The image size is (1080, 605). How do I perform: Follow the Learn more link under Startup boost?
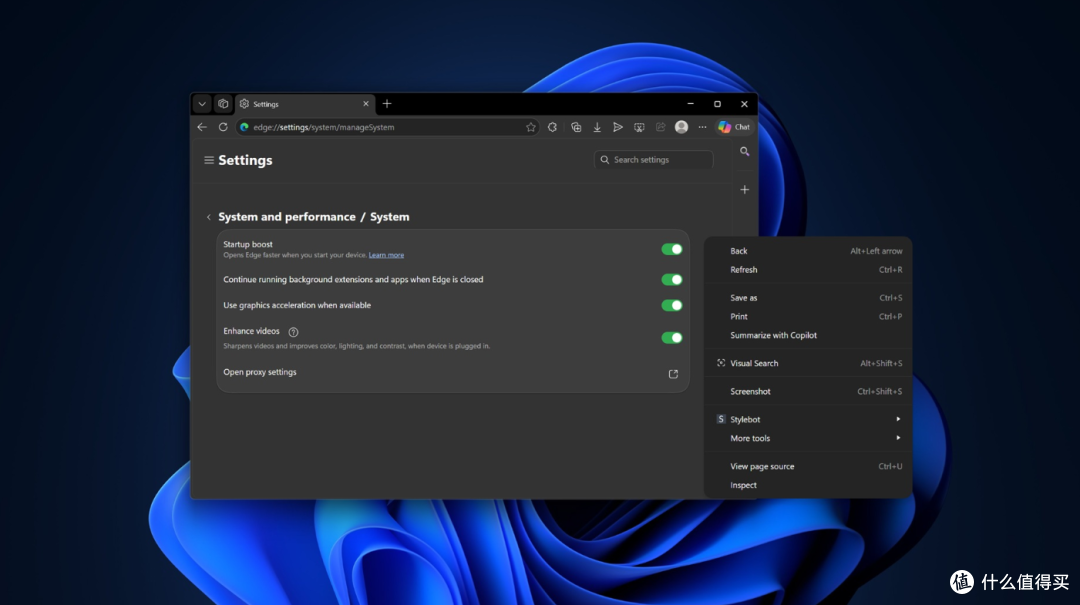386,255
